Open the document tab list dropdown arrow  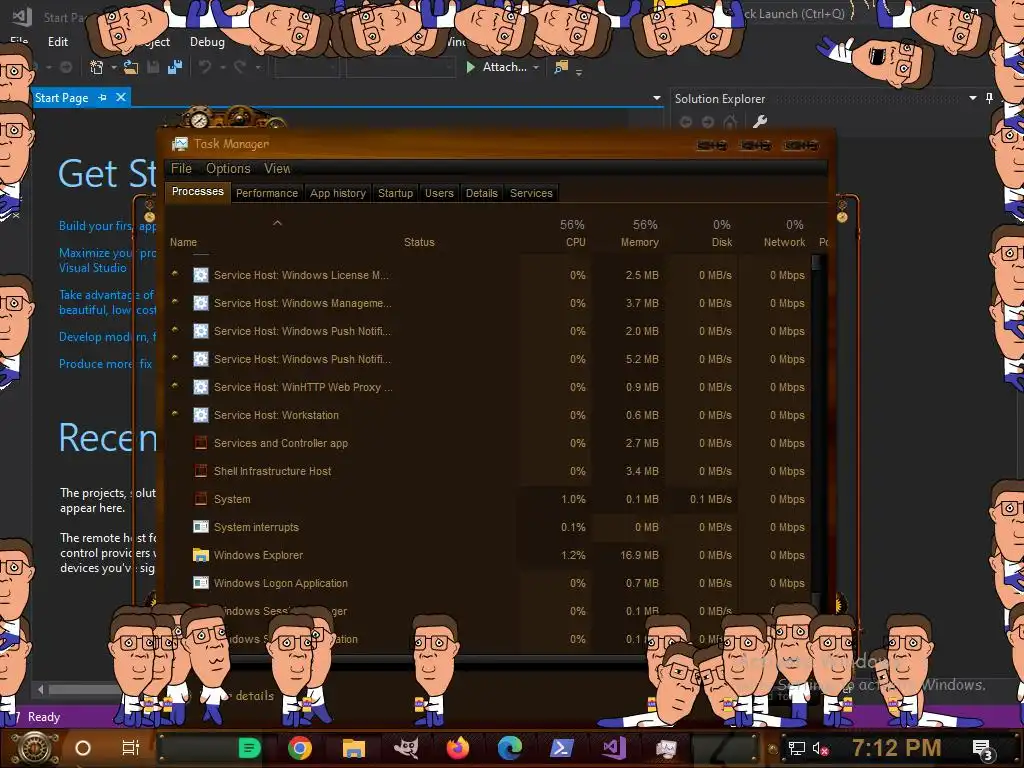(657, 98)
